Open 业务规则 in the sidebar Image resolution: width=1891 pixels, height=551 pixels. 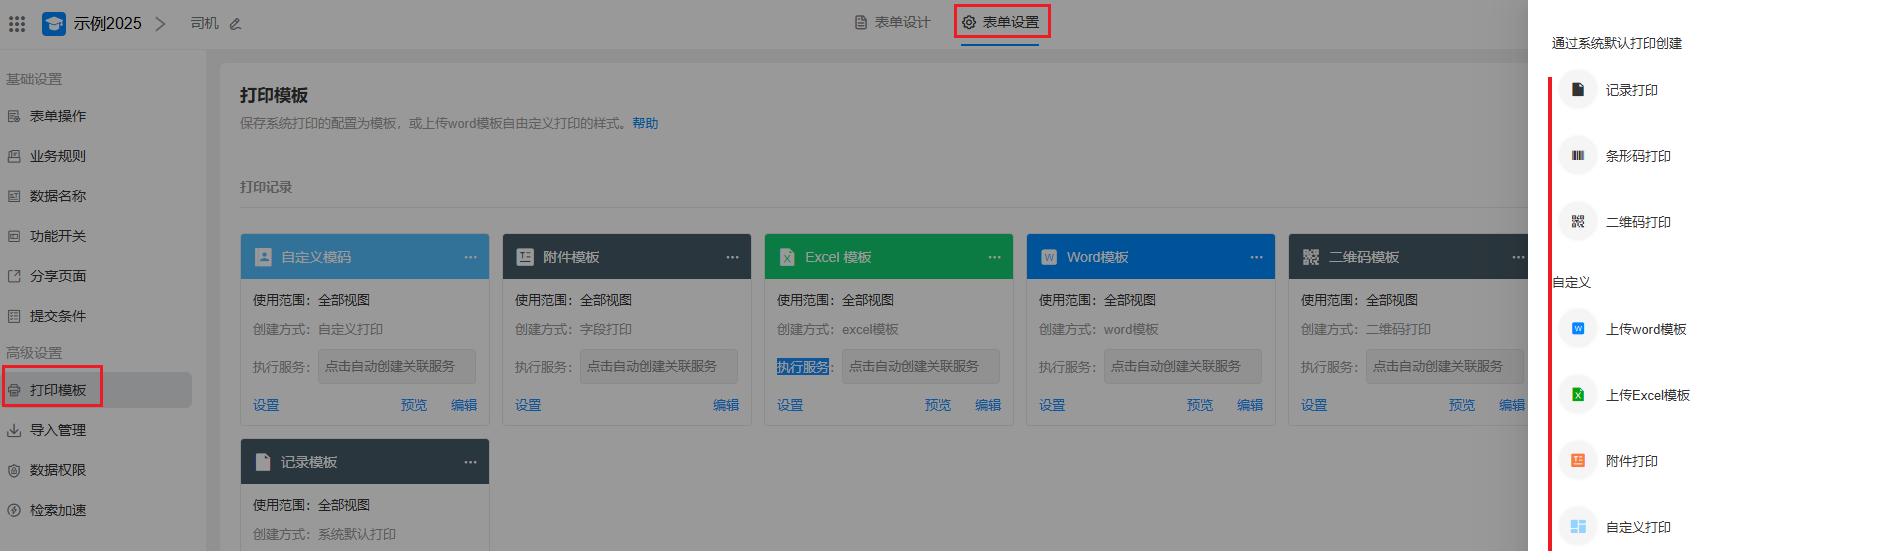point(57,156)
